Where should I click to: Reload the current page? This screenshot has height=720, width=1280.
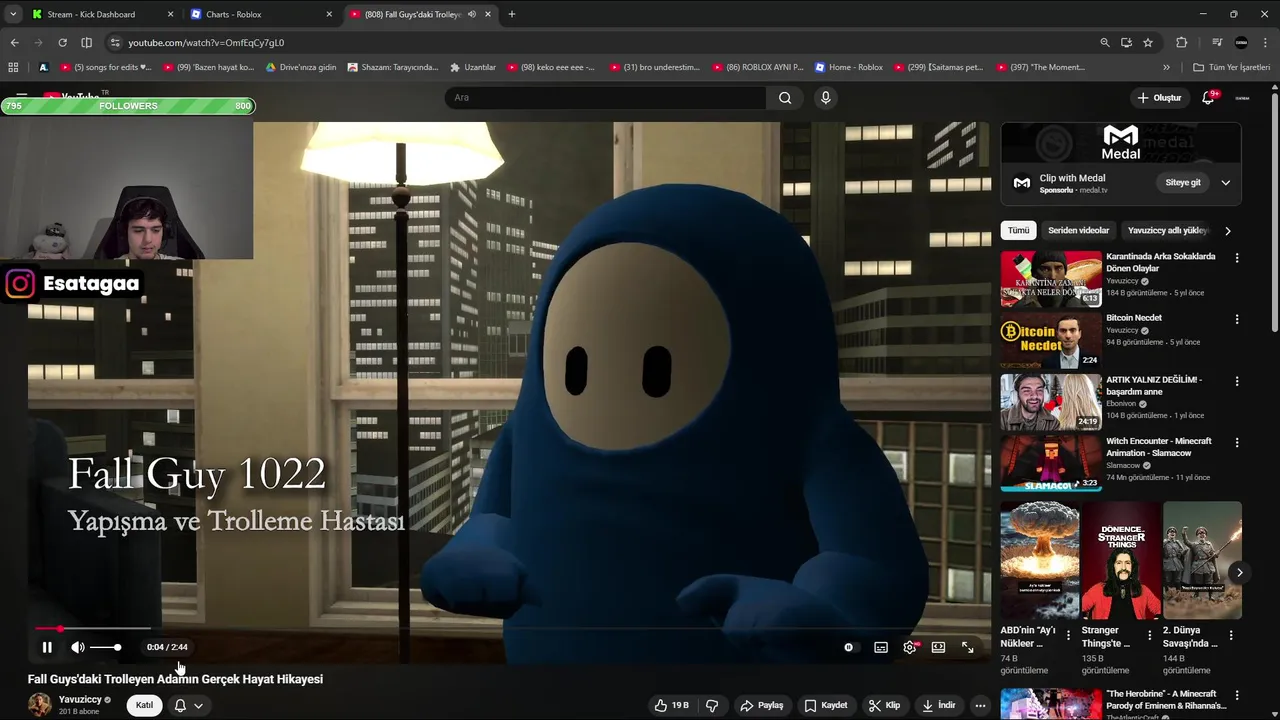pos(62,42)
